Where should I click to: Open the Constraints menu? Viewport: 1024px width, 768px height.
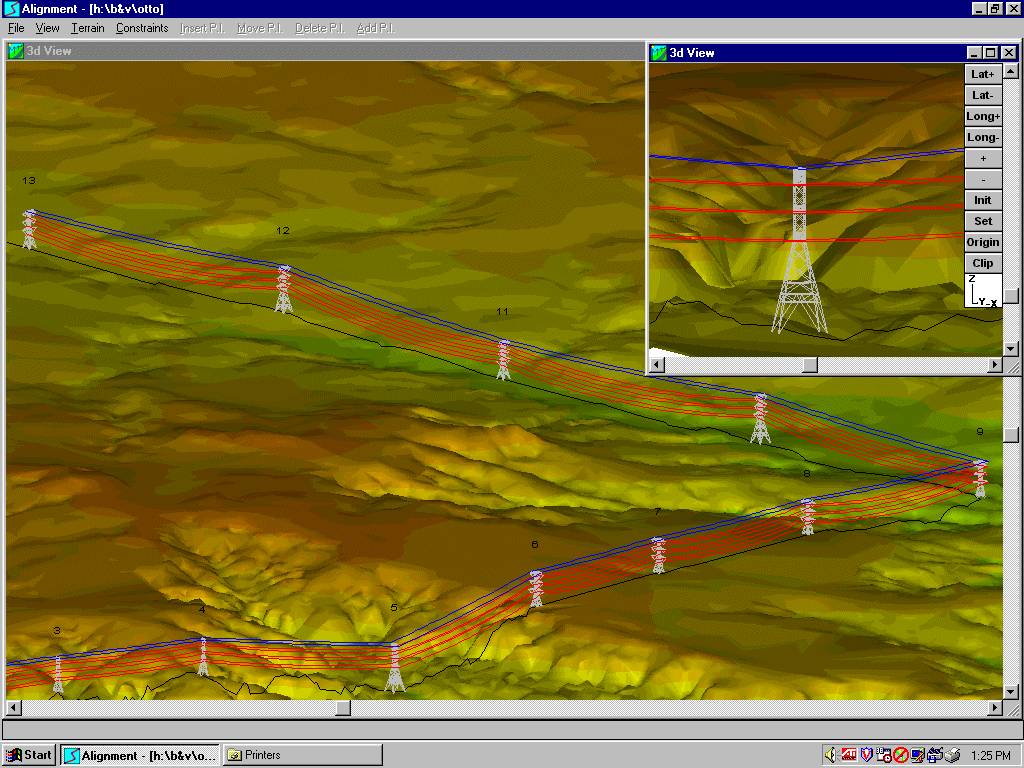point(141,28)
